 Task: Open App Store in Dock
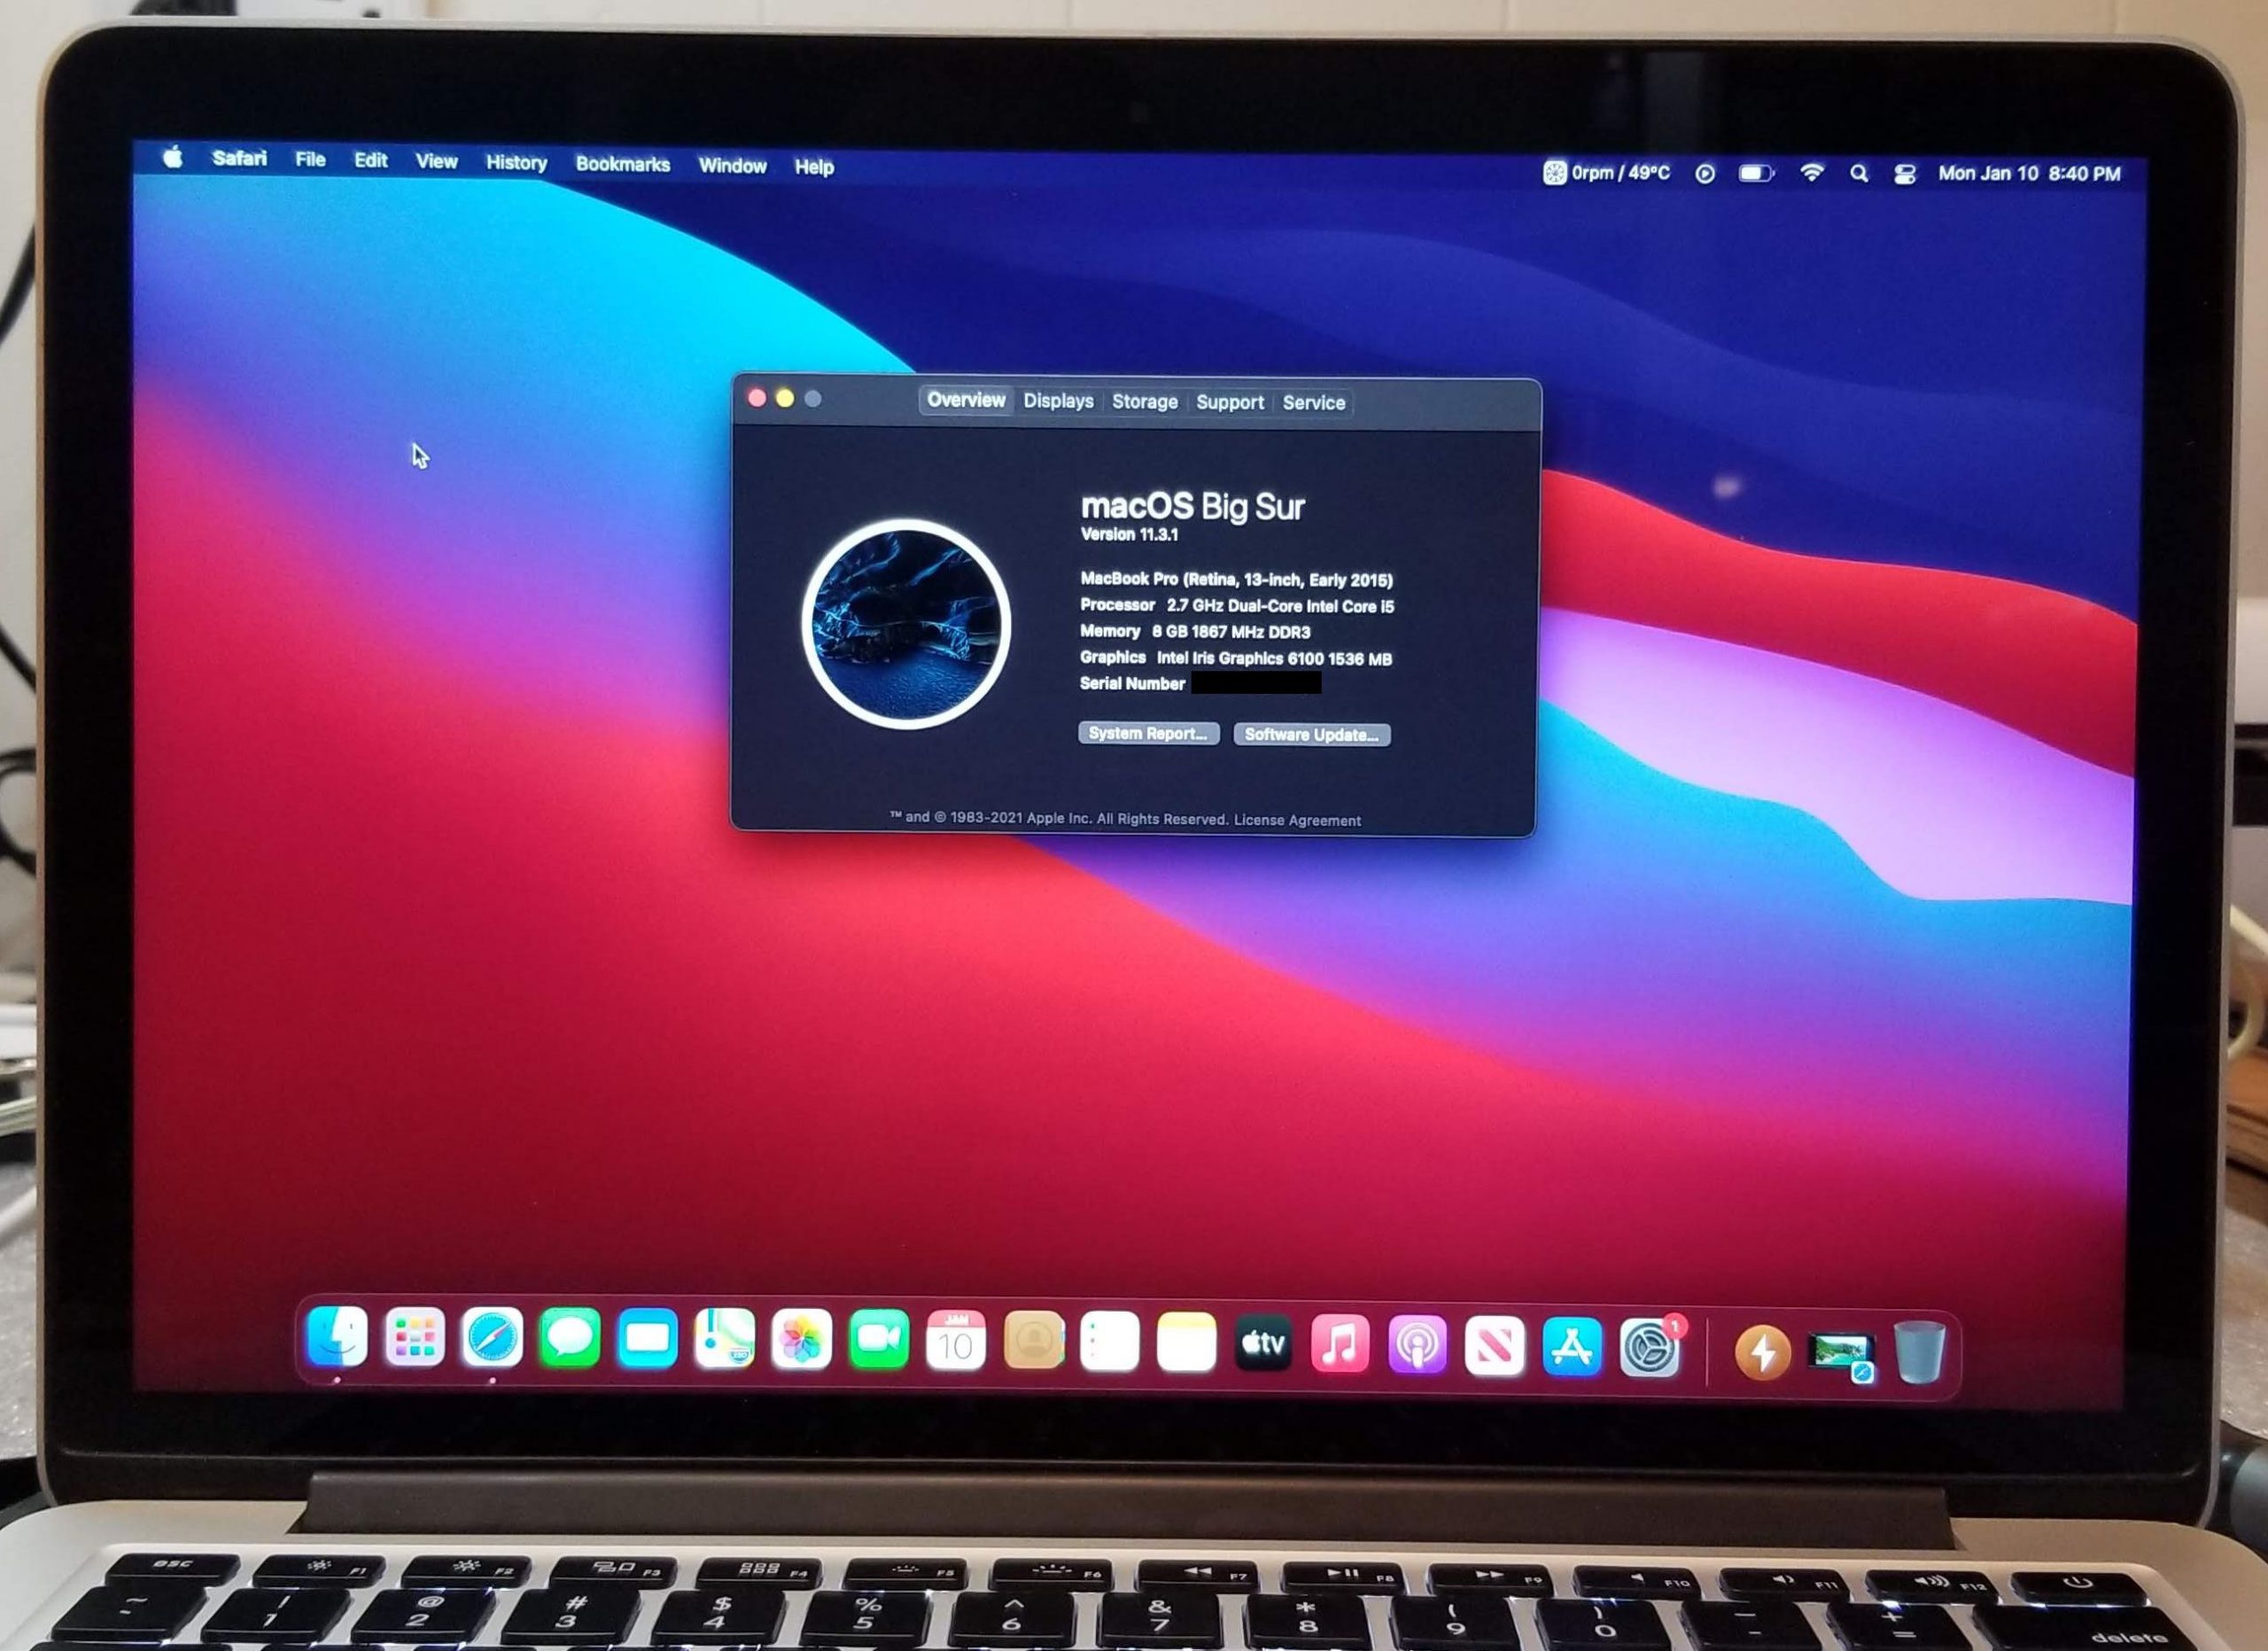[1572, 1347]
